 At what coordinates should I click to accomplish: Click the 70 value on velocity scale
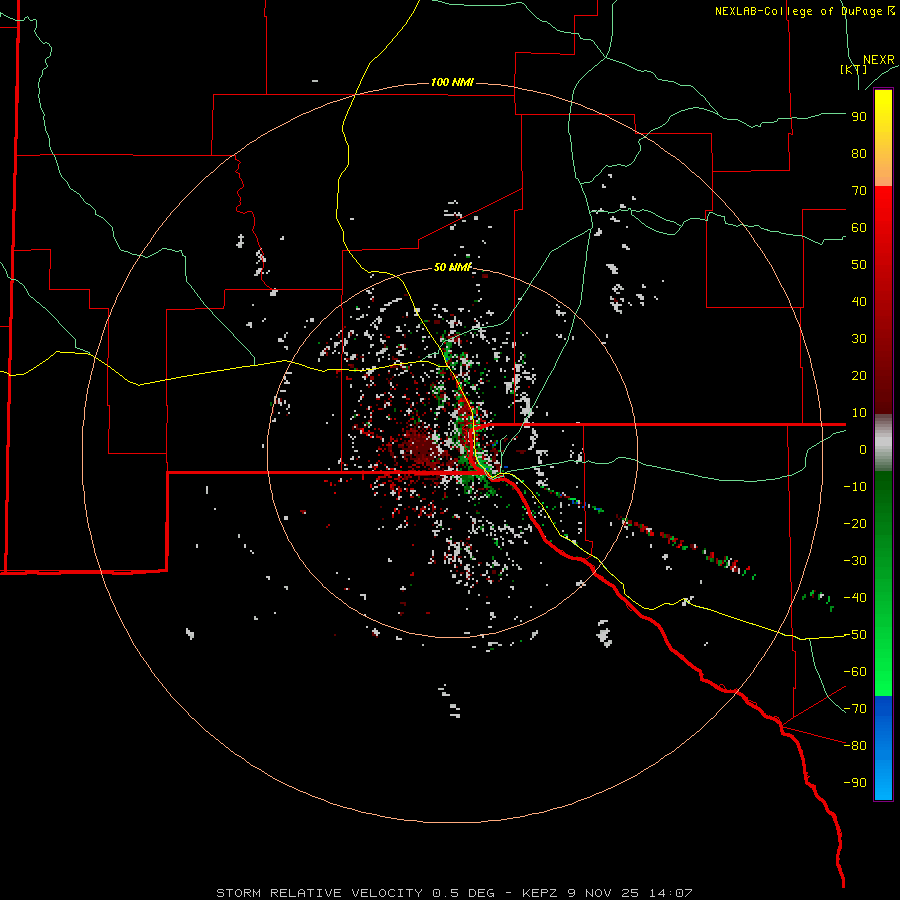(x=859, y=191)
